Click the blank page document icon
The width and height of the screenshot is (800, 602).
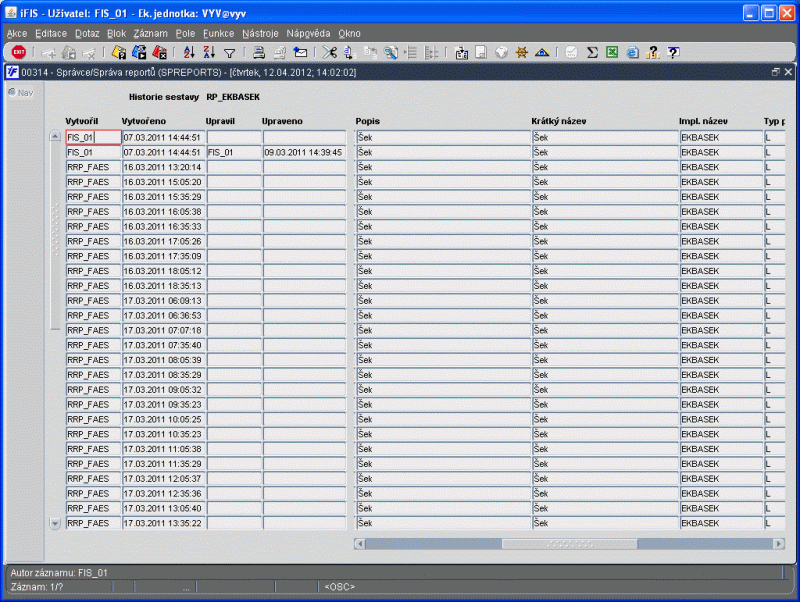(481, 52)
